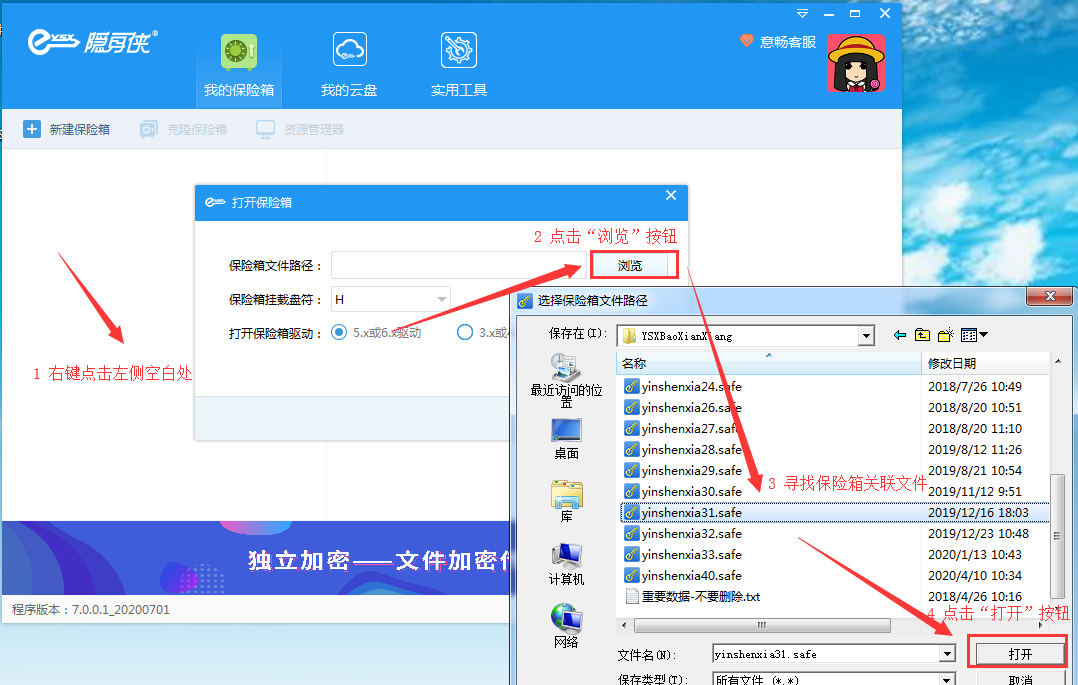Select the 计算机 computer shortcut
The image size is (1078, 685).
[566, 564]
